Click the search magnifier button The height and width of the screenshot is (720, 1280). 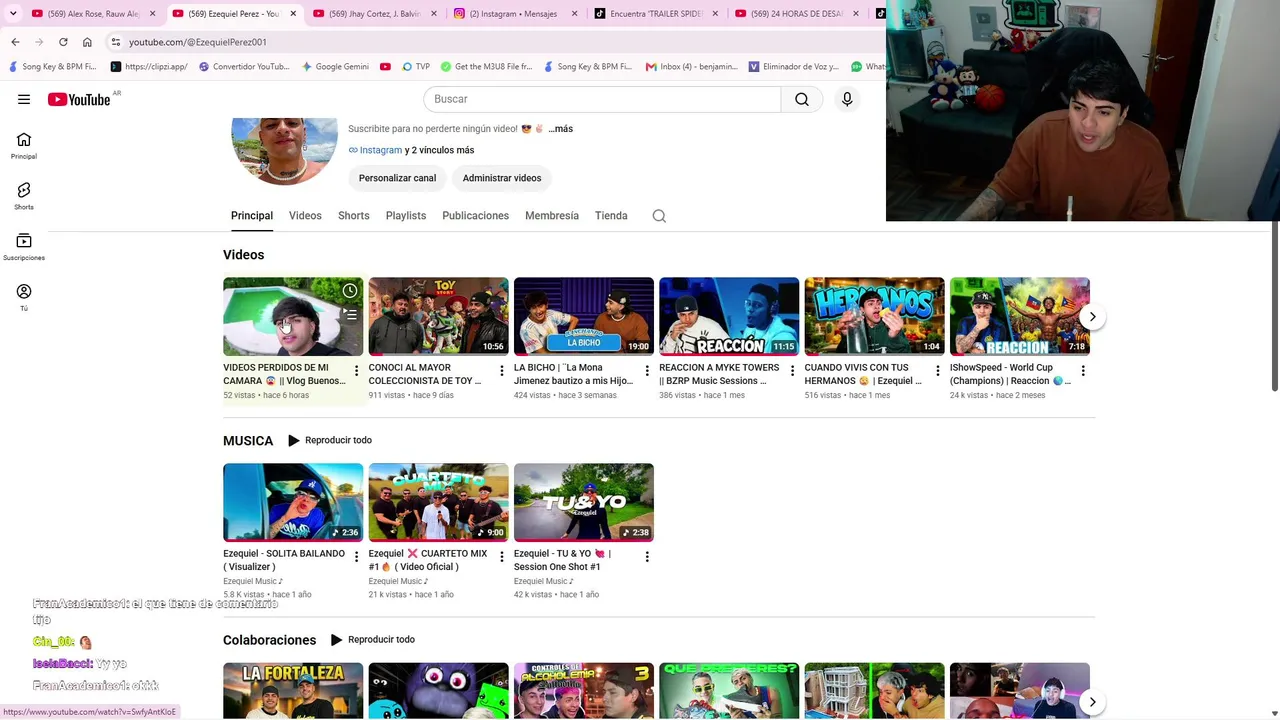[x=802, y=99]
